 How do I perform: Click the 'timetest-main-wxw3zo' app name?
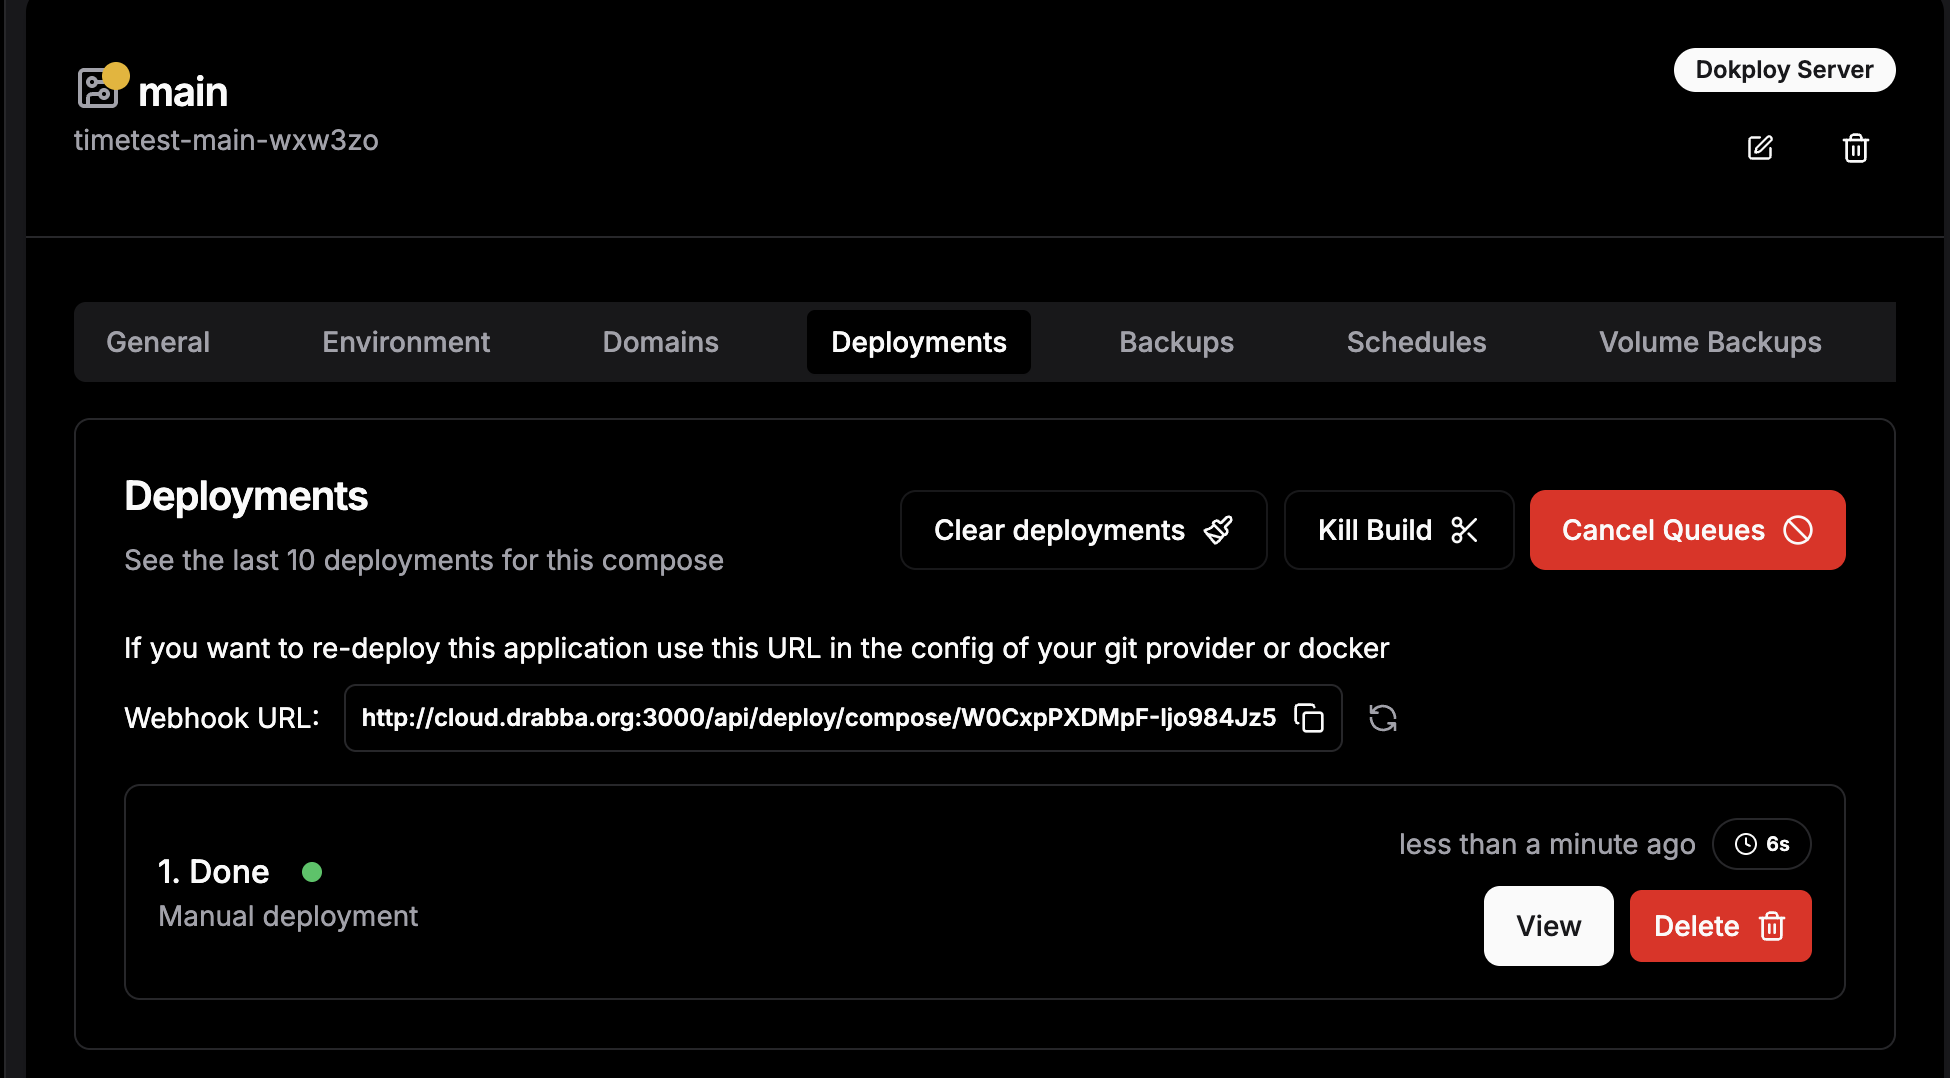point(226,140)
